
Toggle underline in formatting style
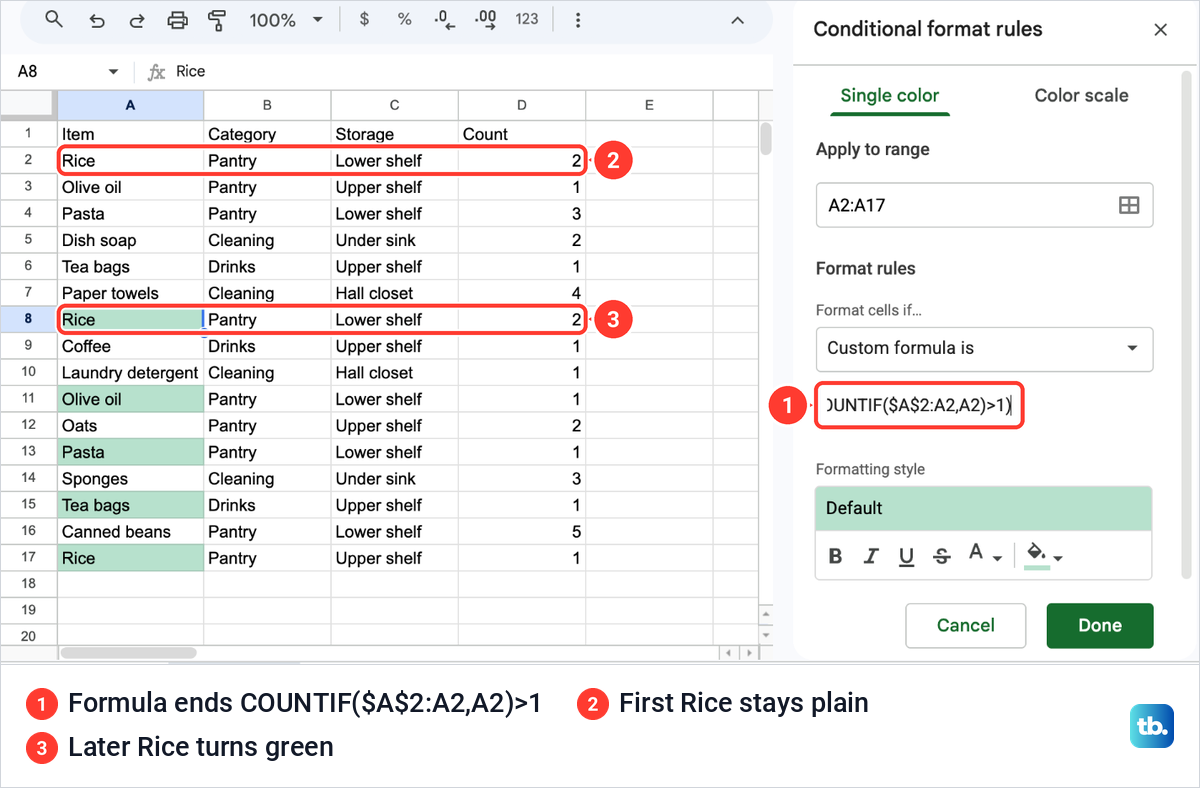(x=906, y=556)
